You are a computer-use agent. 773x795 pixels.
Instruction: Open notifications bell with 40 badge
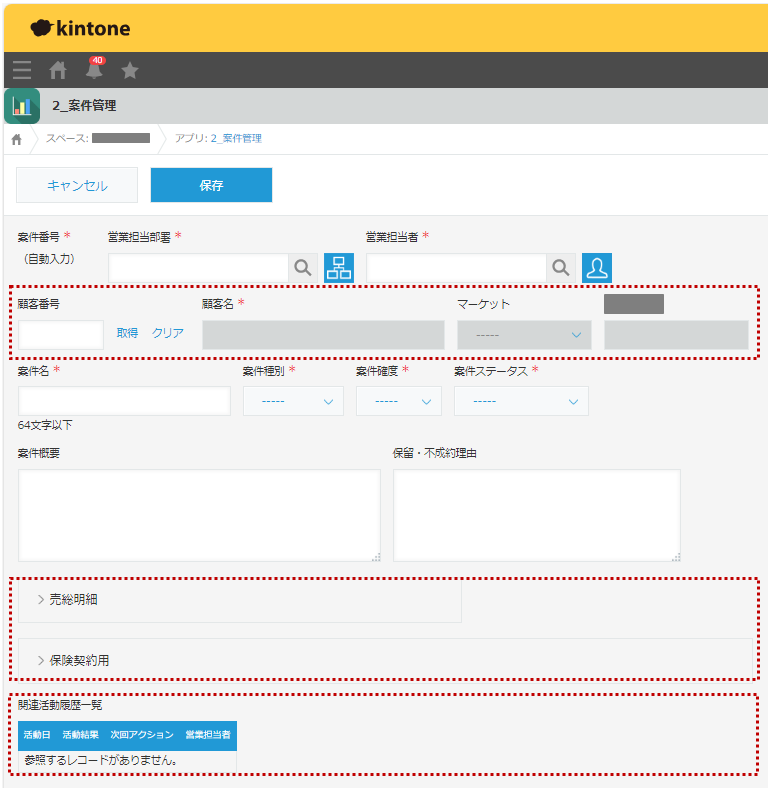[94, 70]
